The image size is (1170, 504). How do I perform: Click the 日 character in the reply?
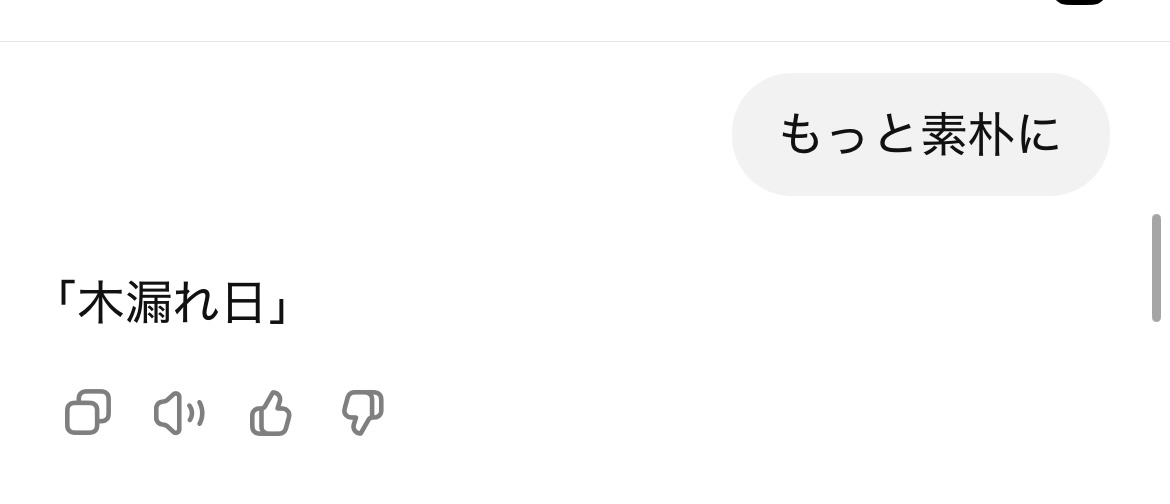click(243, 302)
